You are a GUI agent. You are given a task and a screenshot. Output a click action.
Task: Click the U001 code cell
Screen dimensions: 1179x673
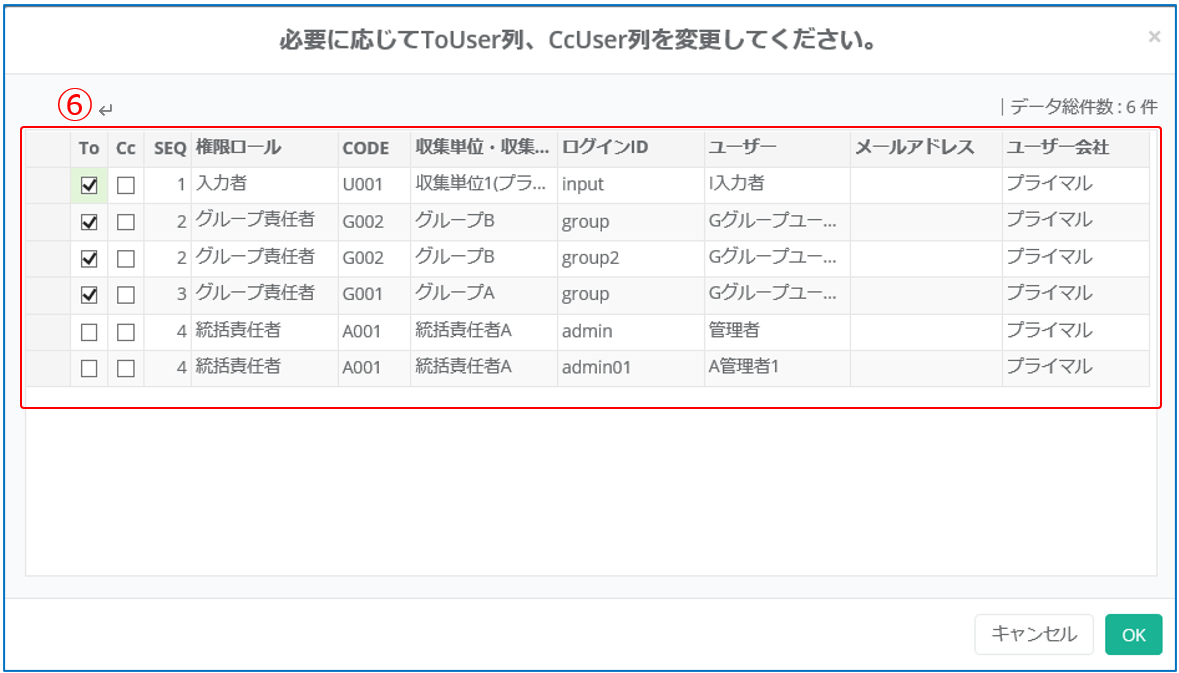coord(362,185)
